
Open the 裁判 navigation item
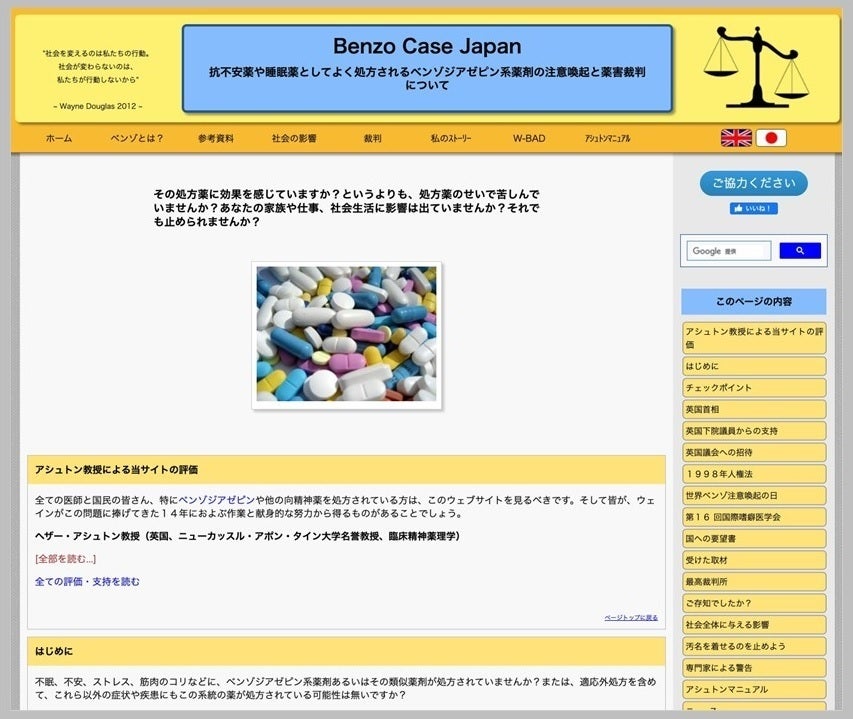tap(372, 139)
